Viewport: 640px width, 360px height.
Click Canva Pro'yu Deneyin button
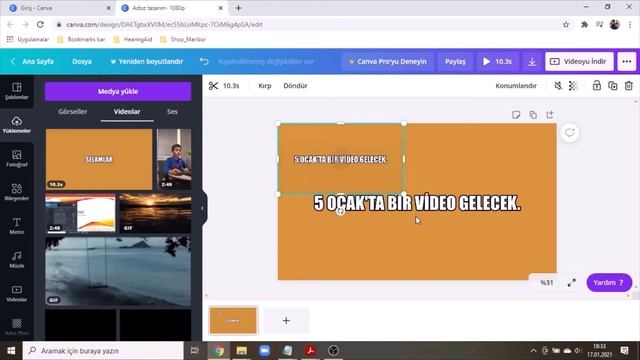(x=387, y=62)
